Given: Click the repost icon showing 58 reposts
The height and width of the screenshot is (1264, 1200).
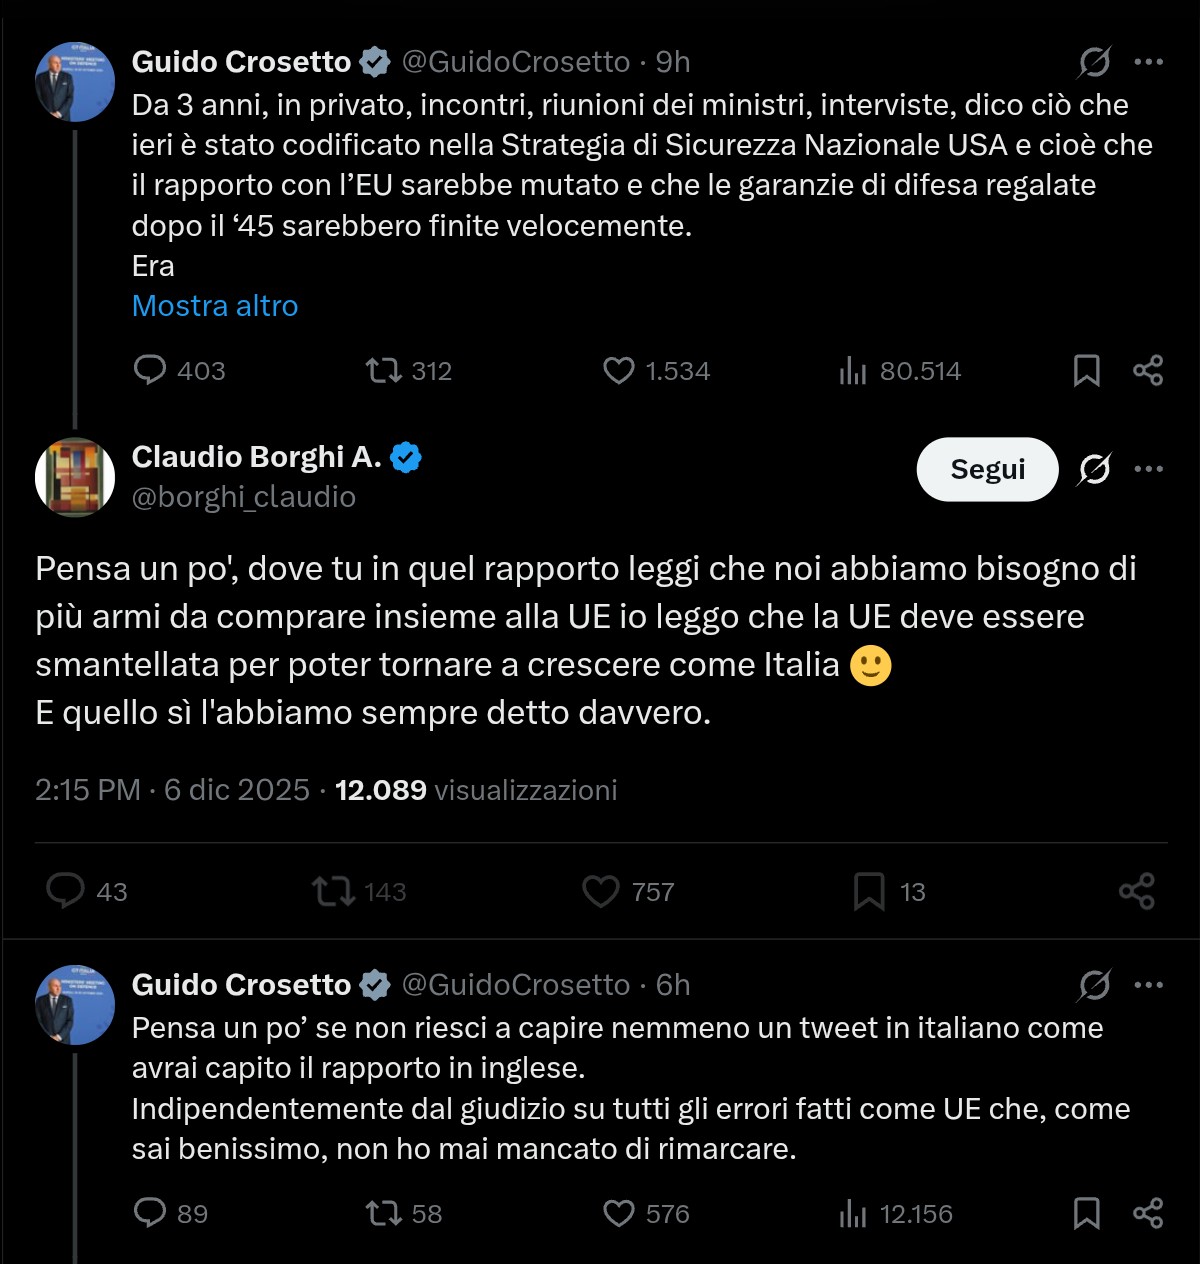Looking at the screenshot, I should click(x=383, y=1215).
